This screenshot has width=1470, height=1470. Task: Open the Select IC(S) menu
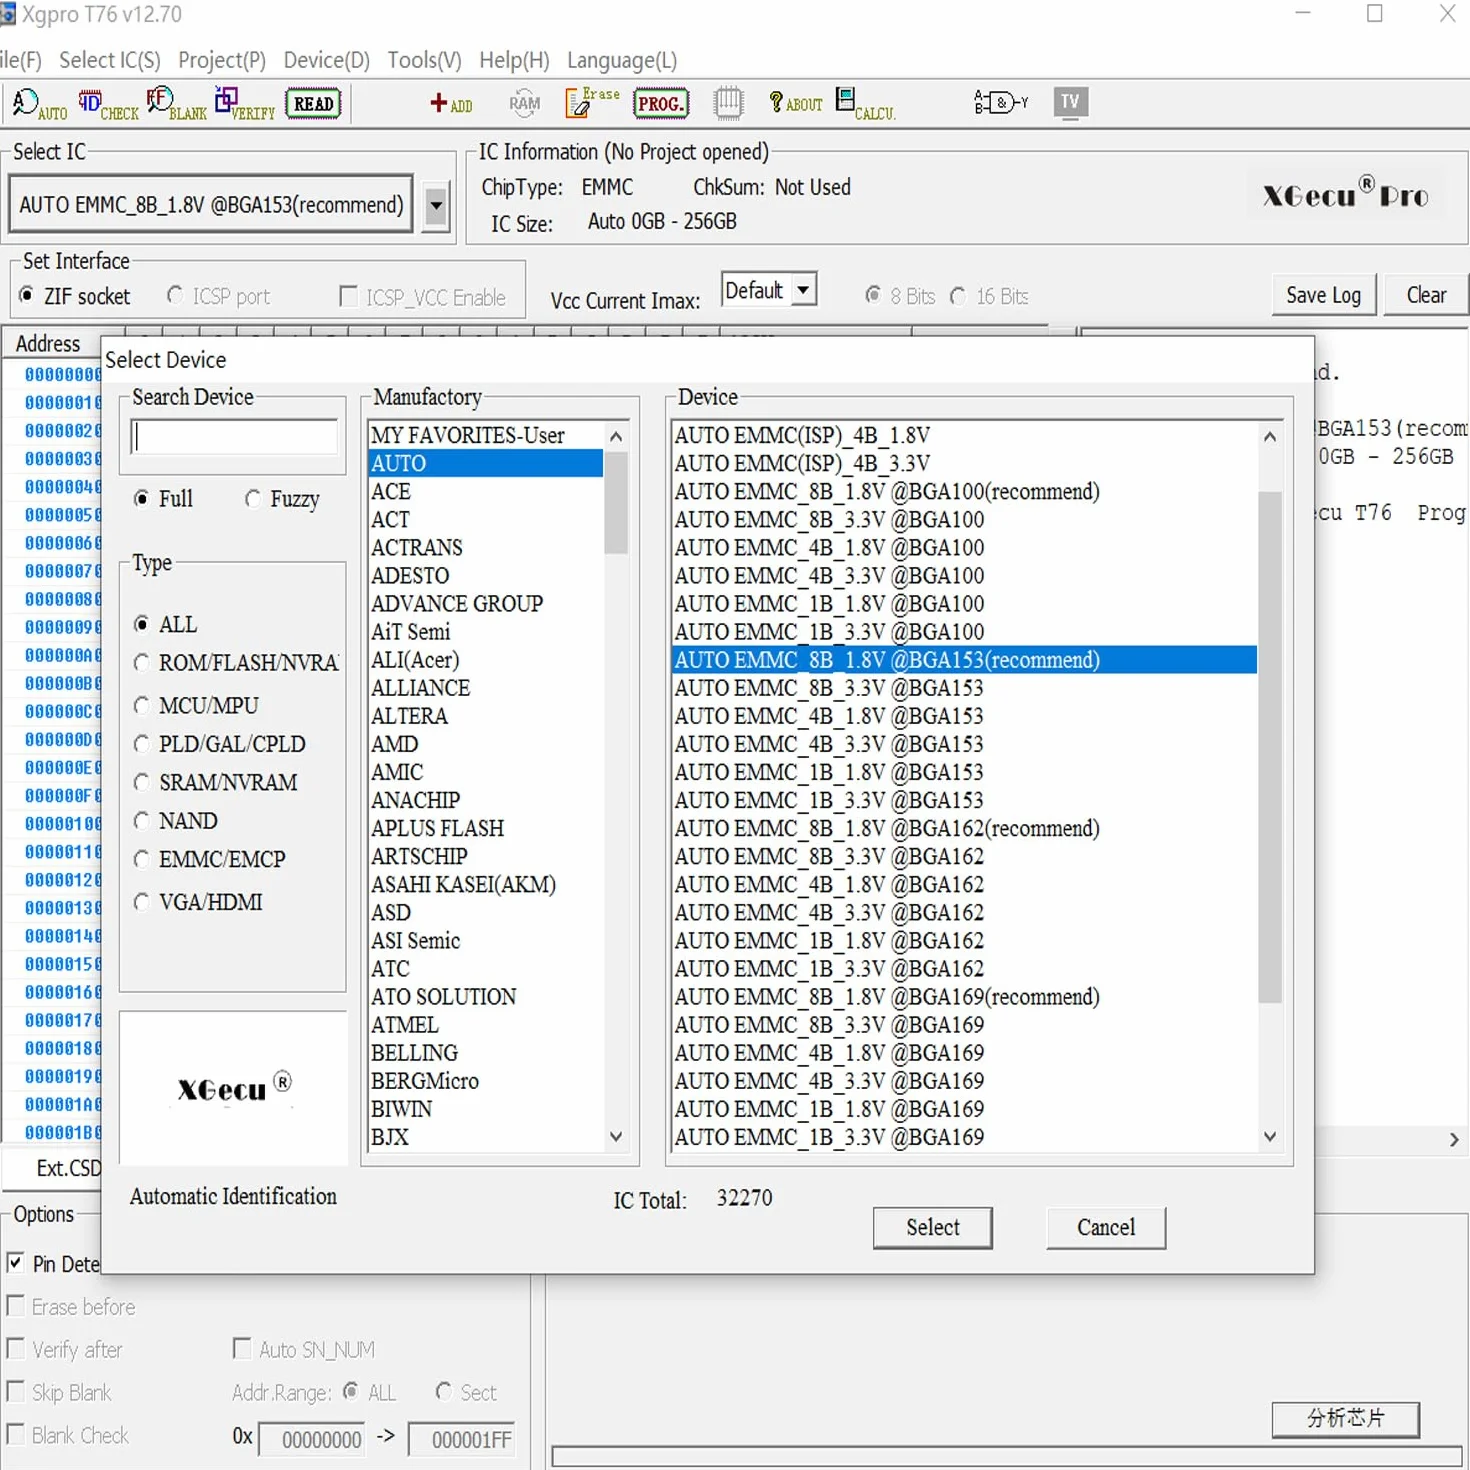tap(110, 60)
